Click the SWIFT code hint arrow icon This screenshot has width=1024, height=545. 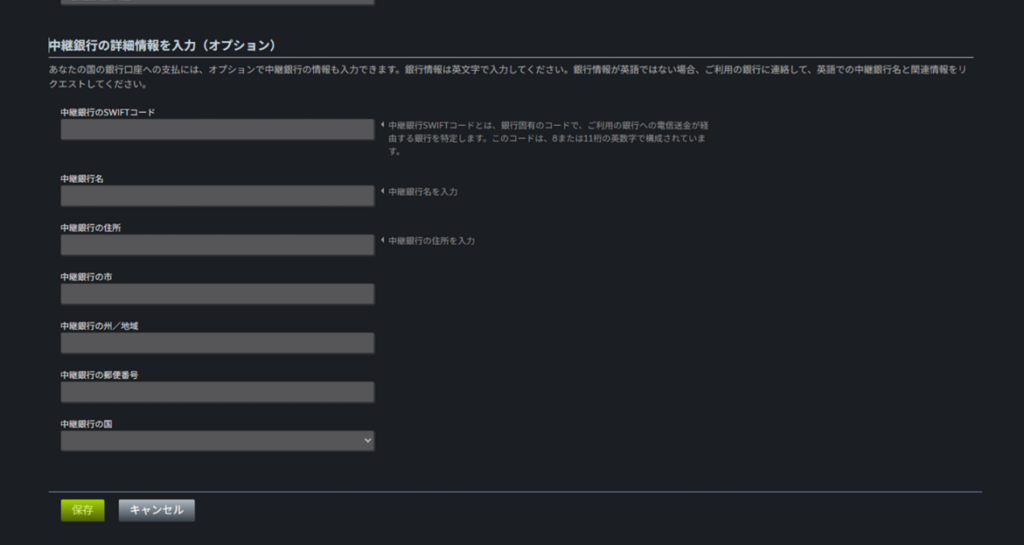(381, 125)
